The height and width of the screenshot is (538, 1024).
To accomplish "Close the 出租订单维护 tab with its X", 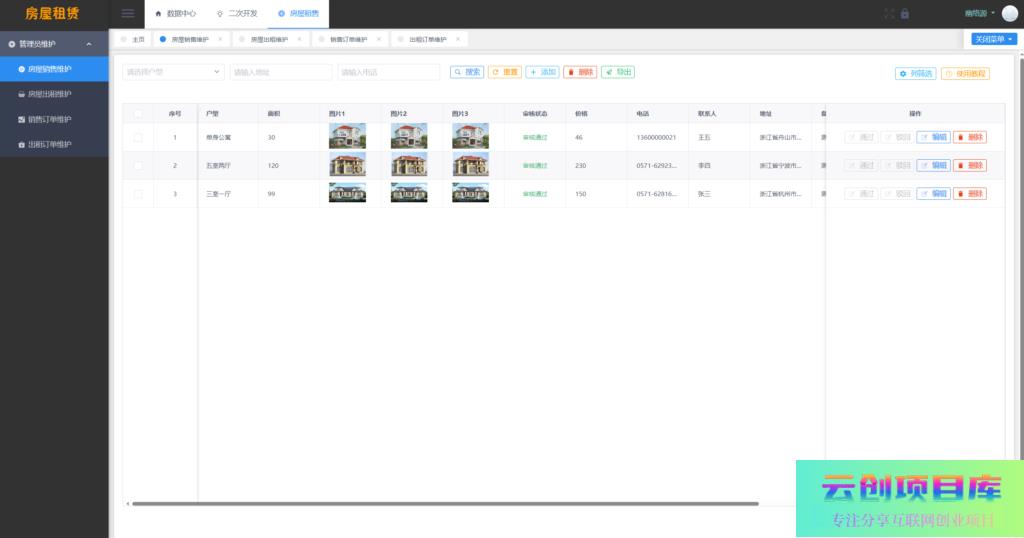I will coord(458,39).
